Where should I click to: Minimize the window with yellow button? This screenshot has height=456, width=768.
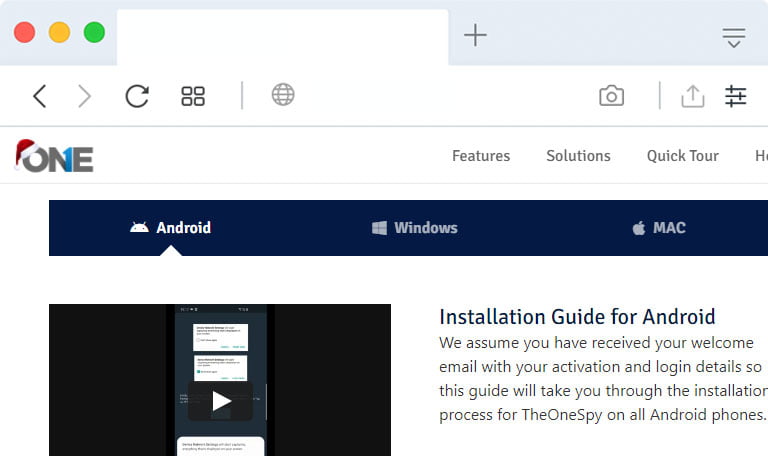(59, 32)
